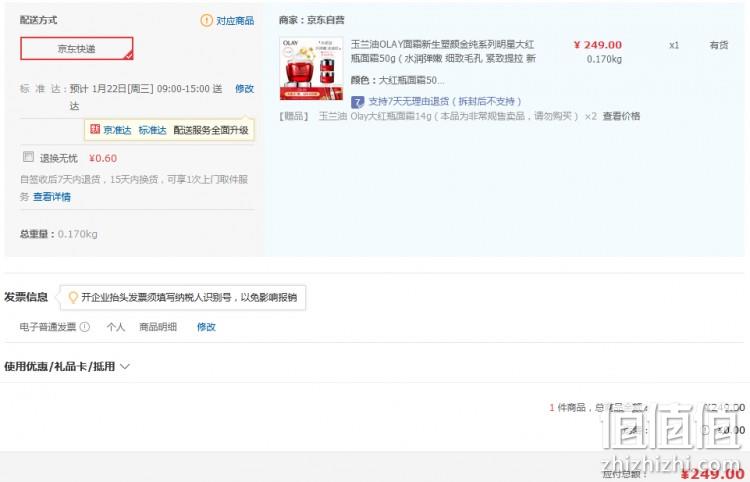Click info icon next to 电子普通发票
Screen dimensions: 750x482
[85, 327]
